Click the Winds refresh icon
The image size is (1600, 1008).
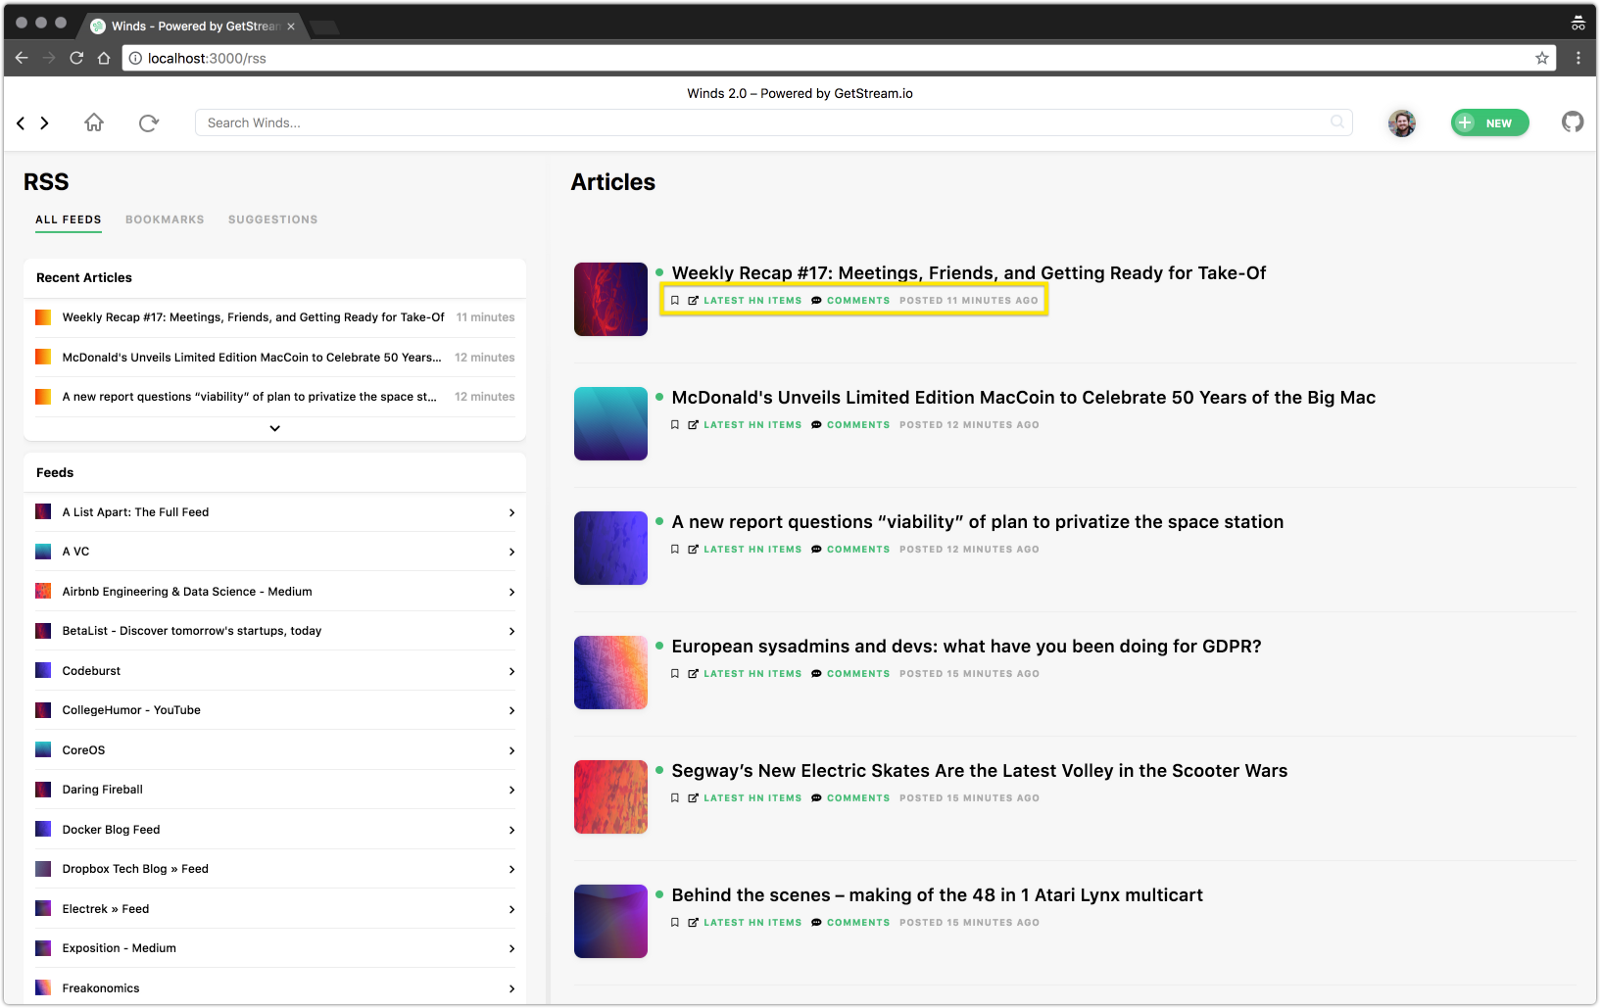(x=148, y=122)
